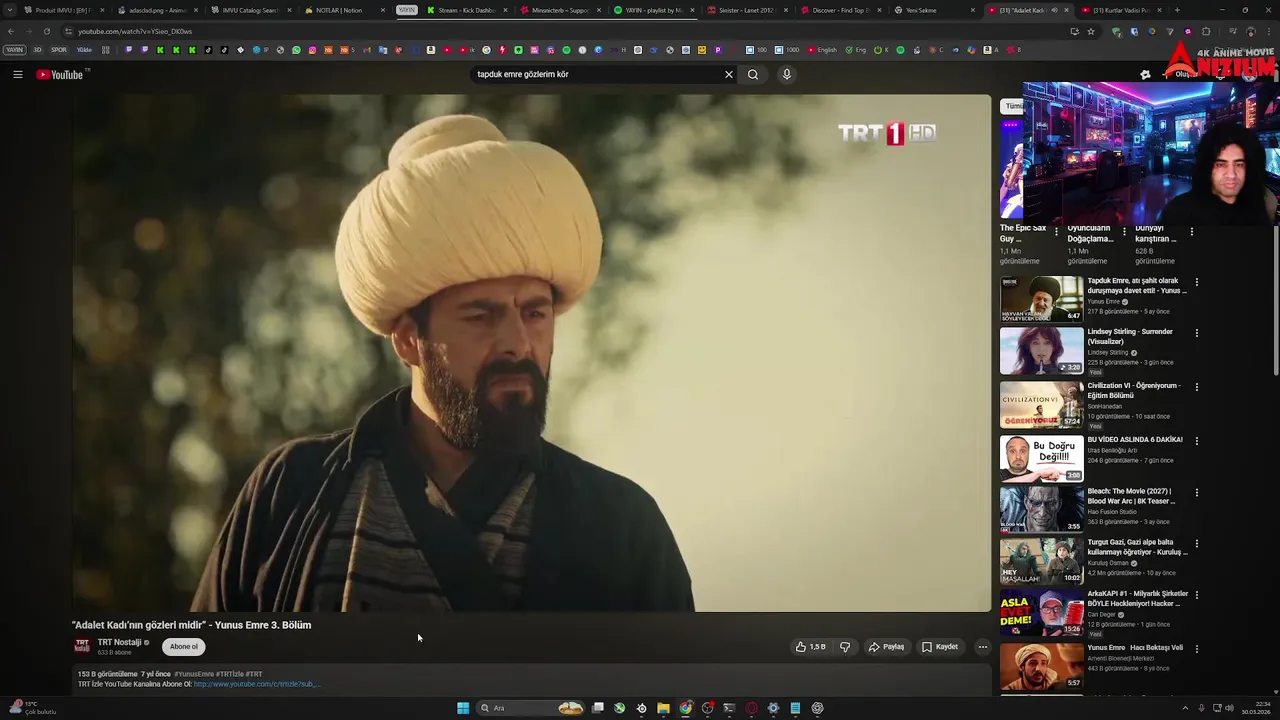The height and width of the screenshot is (720, 1280).
Task: Open options menu for Lindsey Stirling video
Action: [1196, 333]
